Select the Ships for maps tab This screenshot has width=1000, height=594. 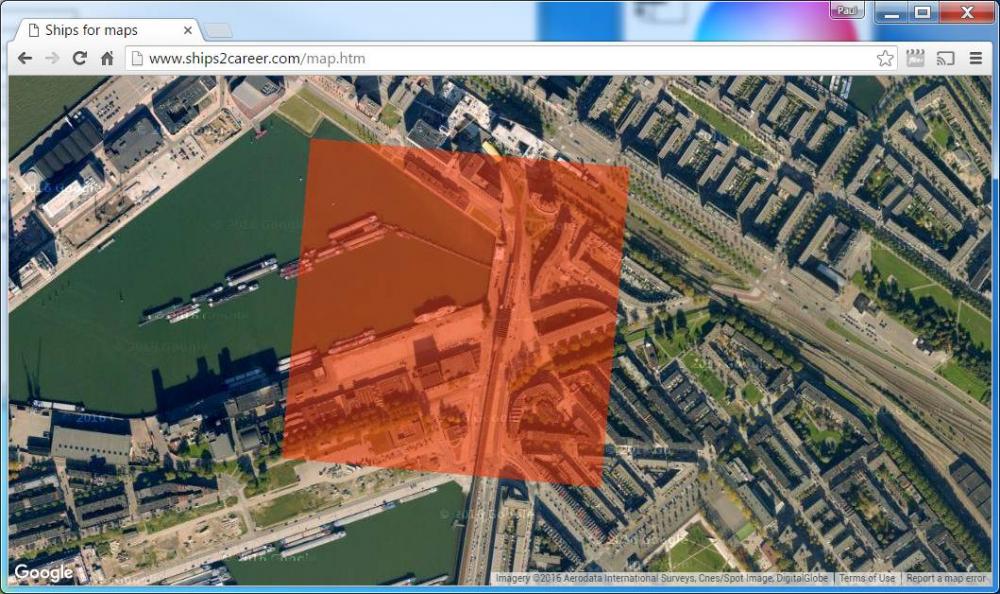[108, 30]
